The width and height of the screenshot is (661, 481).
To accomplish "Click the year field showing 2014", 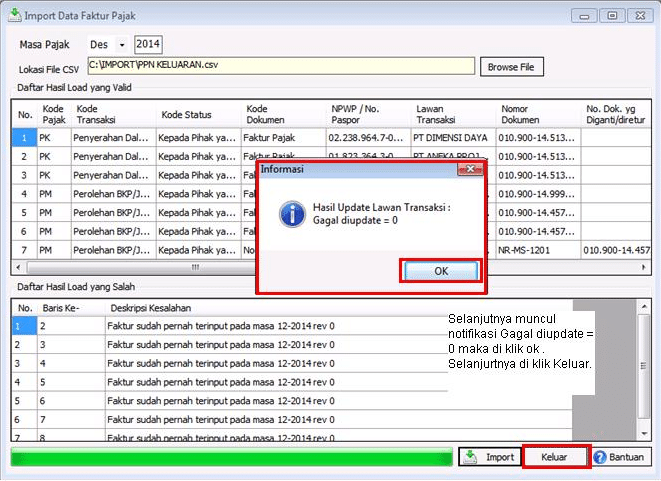I will pos(148,45).
